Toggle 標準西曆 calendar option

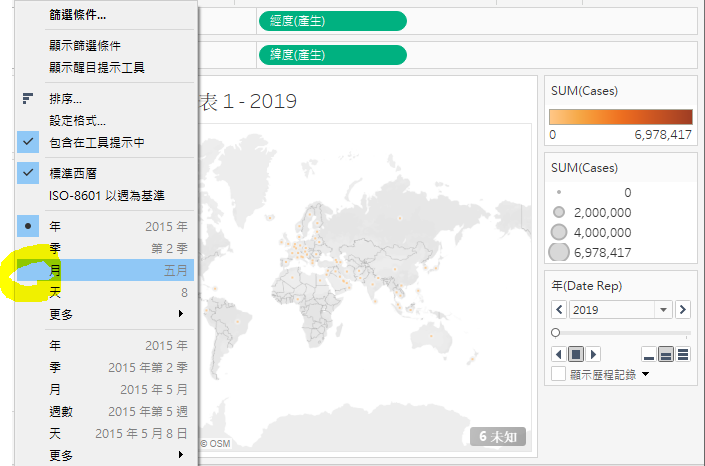point(106,174)
